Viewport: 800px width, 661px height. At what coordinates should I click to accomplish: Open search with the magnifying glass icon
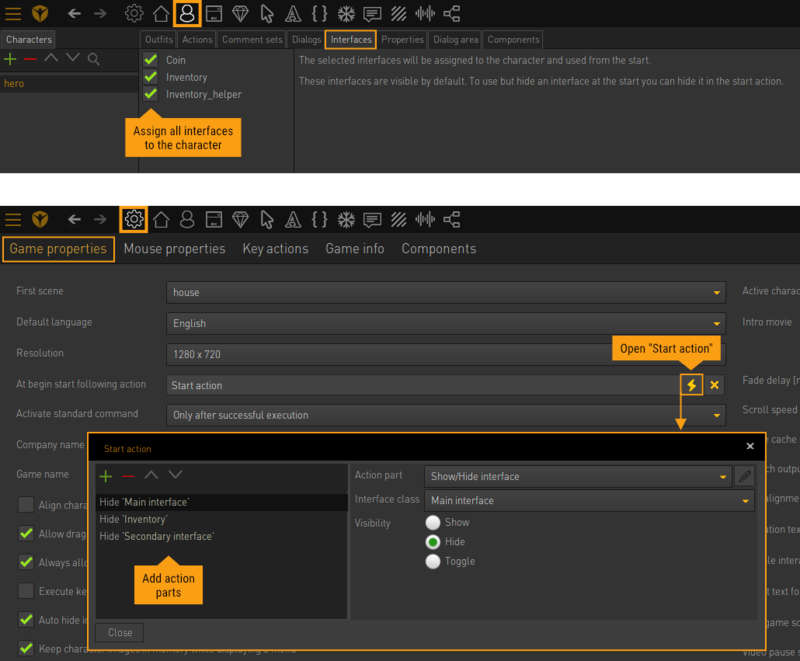coord(95,58)
